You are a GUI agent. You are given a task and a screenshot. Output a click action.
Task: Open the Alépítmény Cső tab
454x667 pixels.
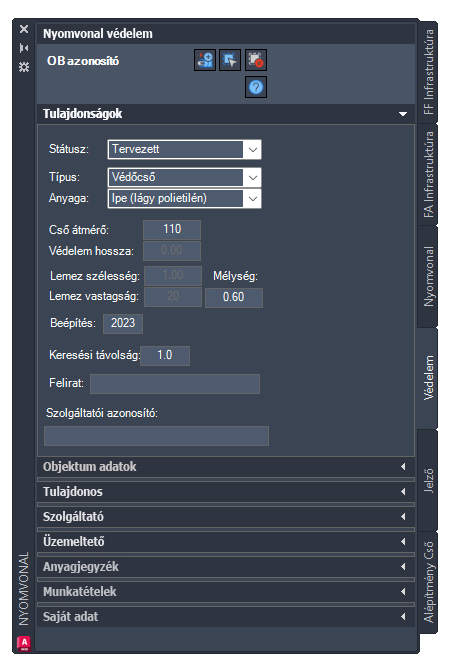coord(428,582)
